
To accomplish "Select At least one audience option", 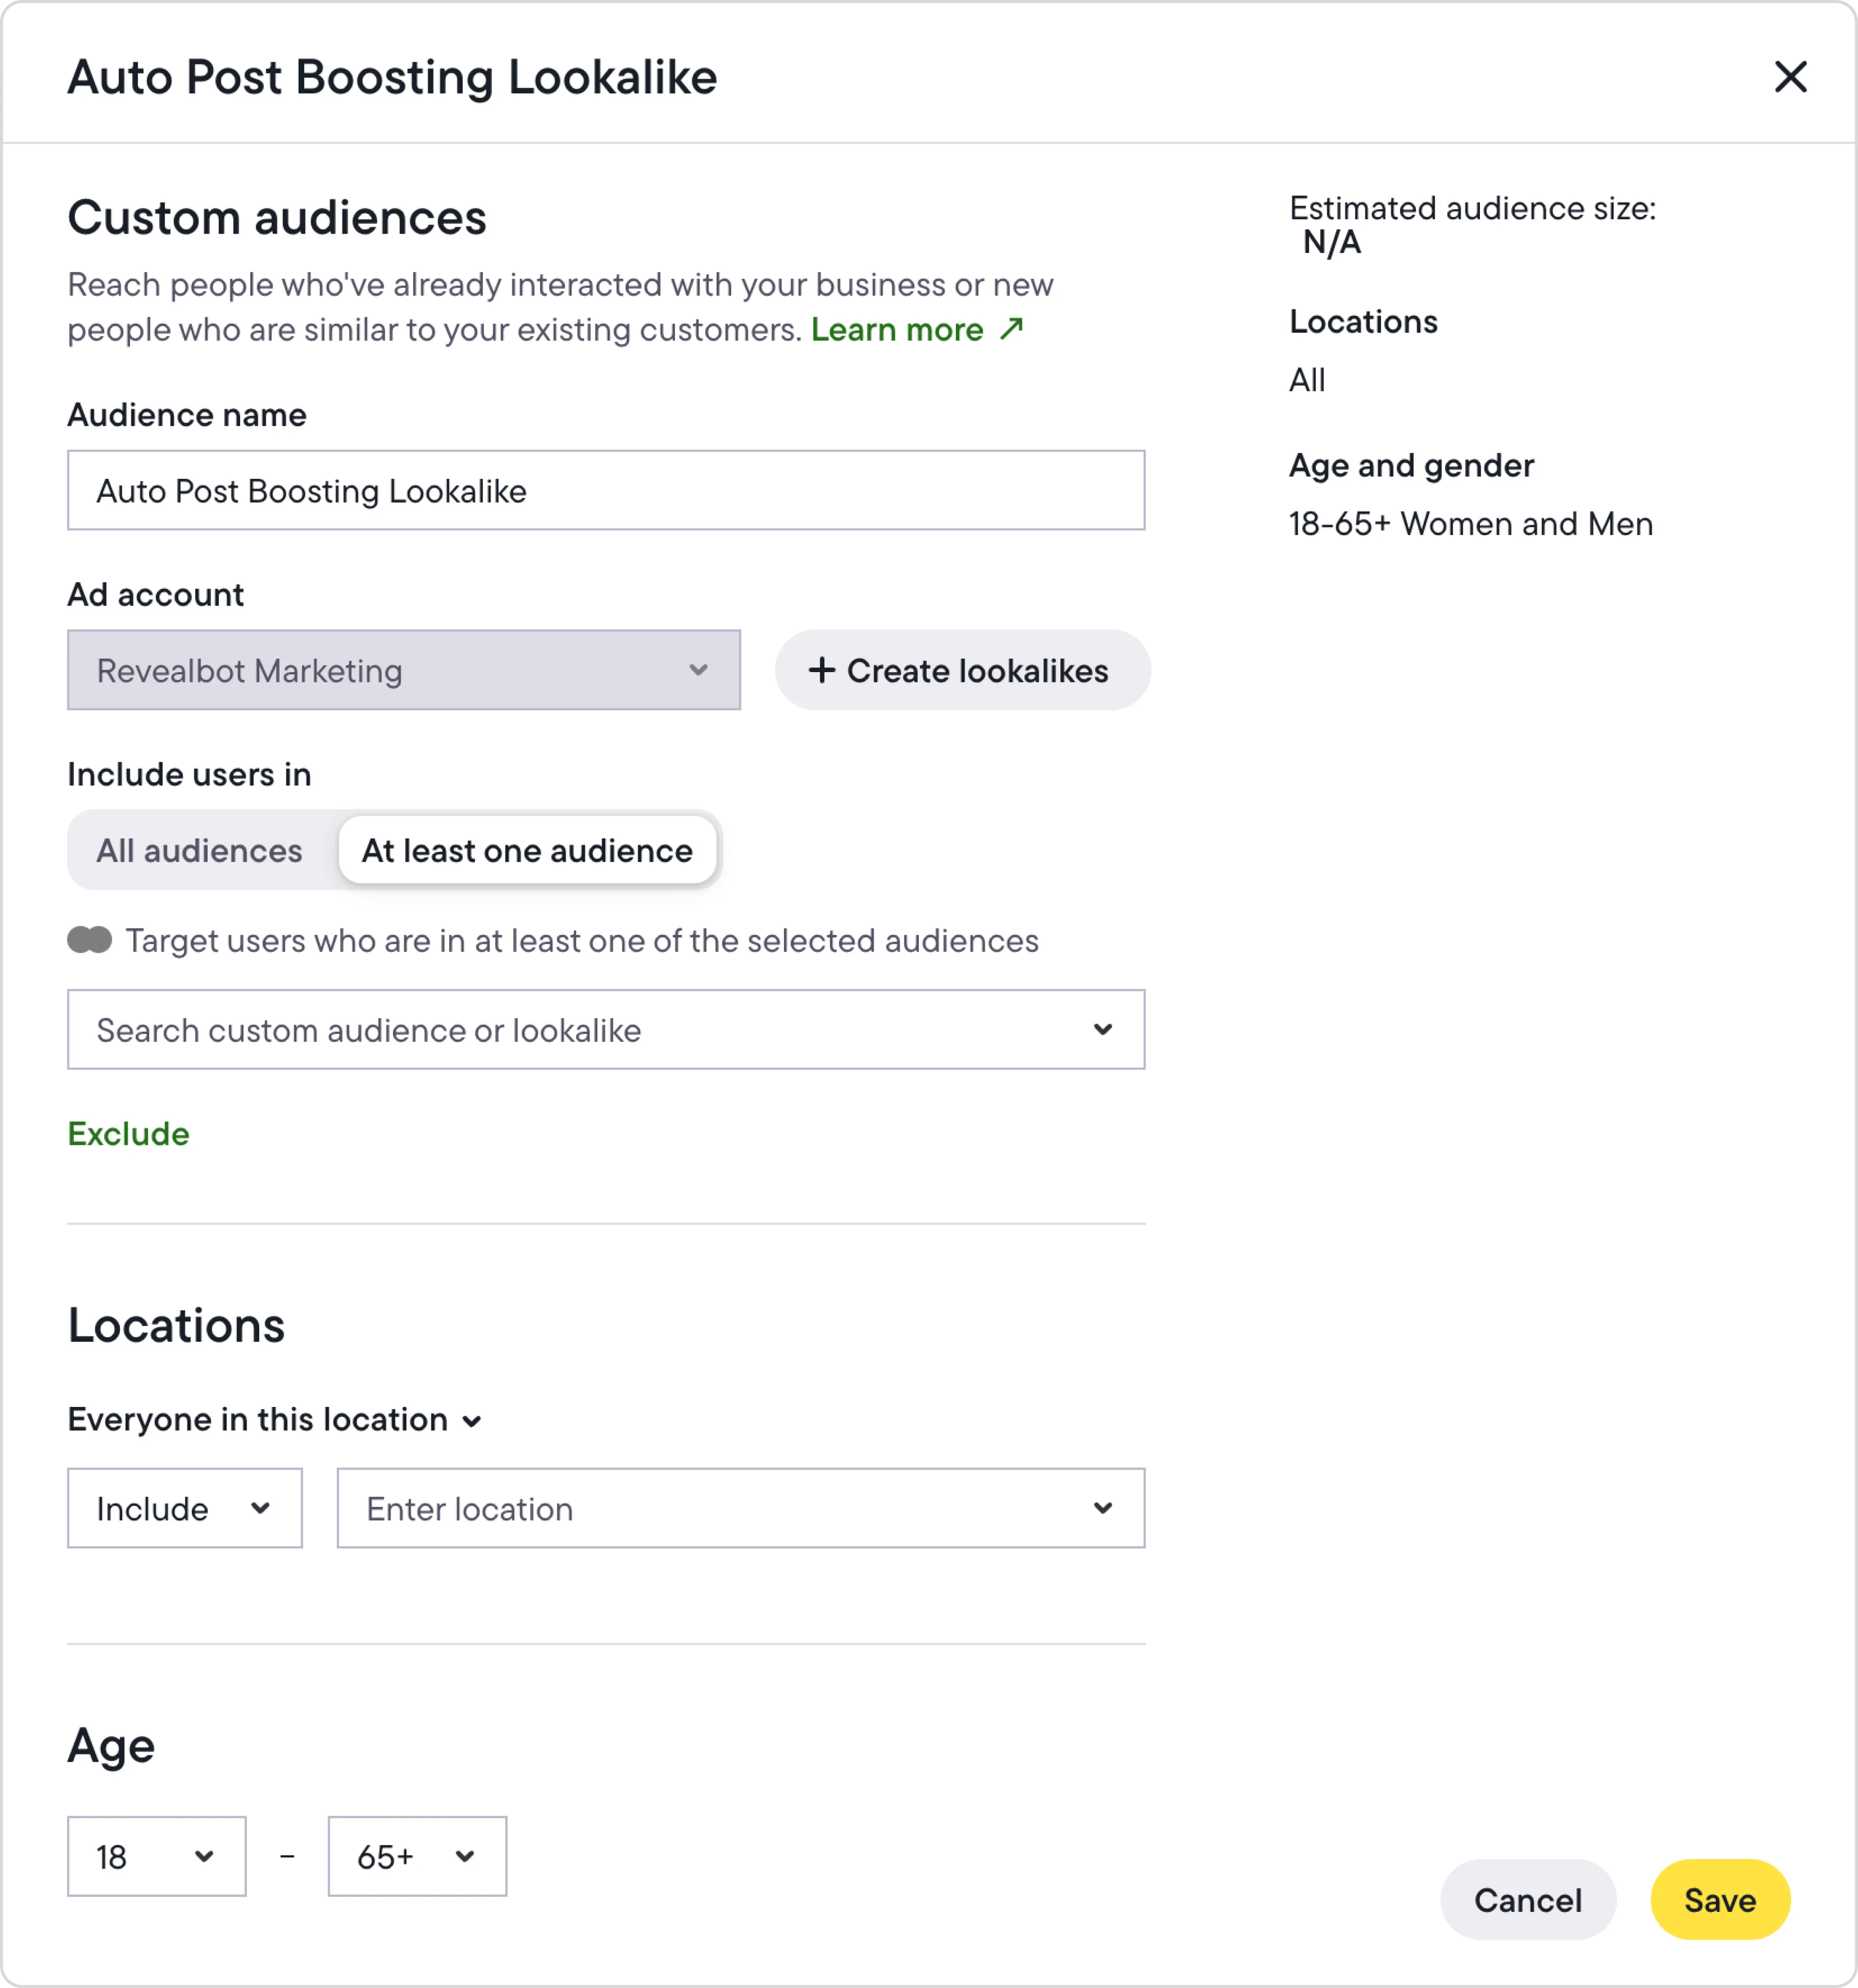I will coord(527,850).
